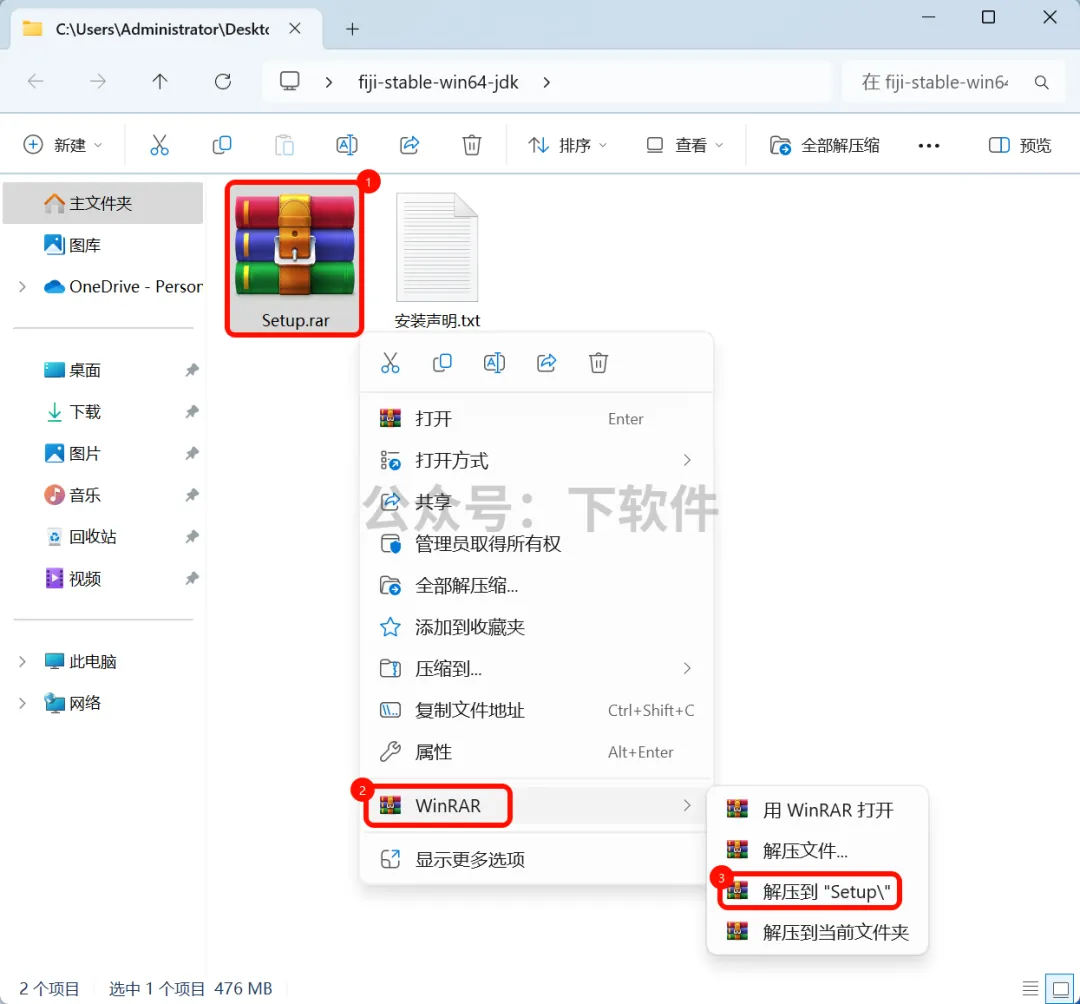This screenshot has height=1004, width=1080.
Task: Open the new tab plus button
Action: coord(352,29)
